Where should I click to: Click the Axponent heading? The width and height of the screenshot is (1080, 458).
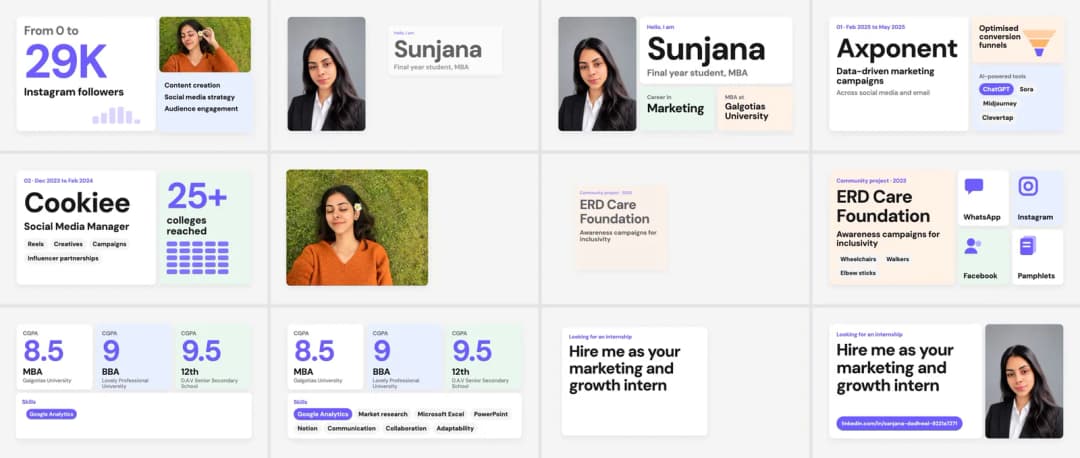click(897, 48)
